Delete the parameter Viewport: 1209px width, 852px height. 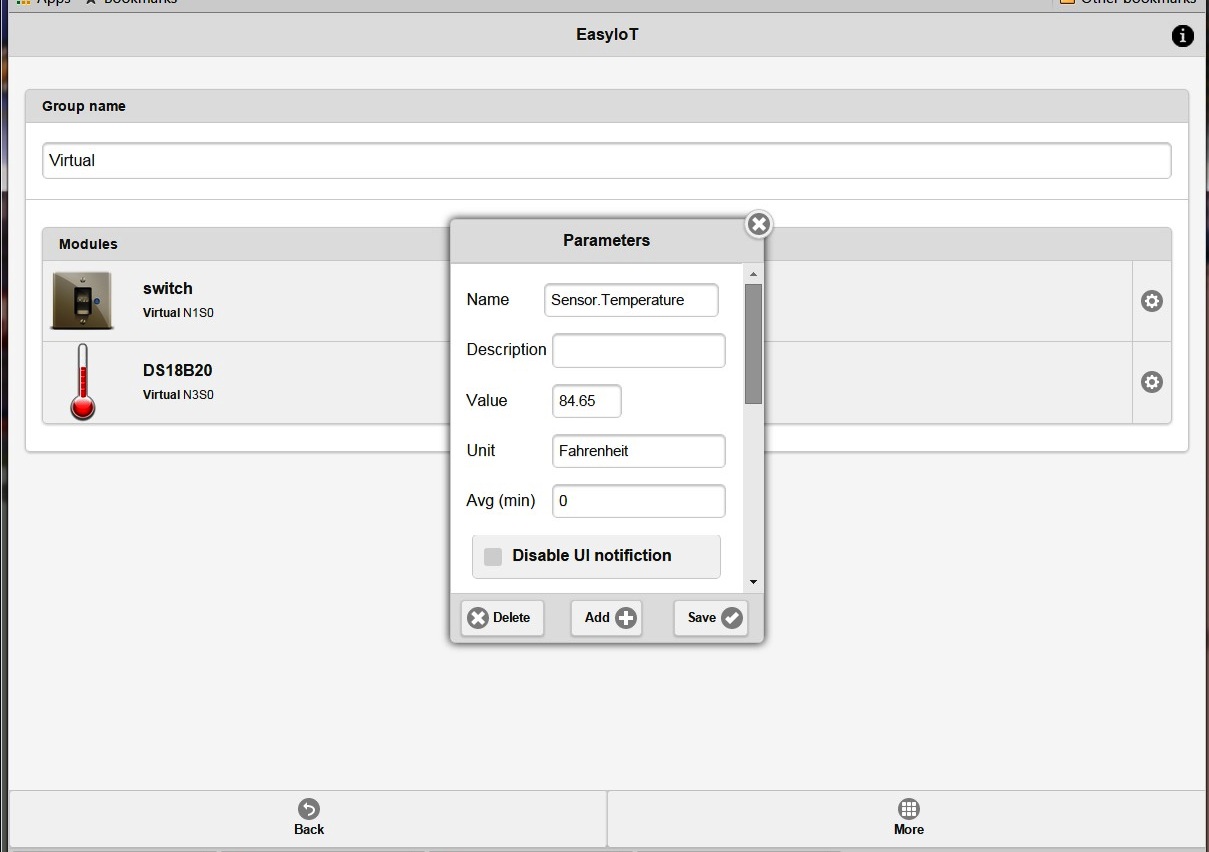coord(502,618)
